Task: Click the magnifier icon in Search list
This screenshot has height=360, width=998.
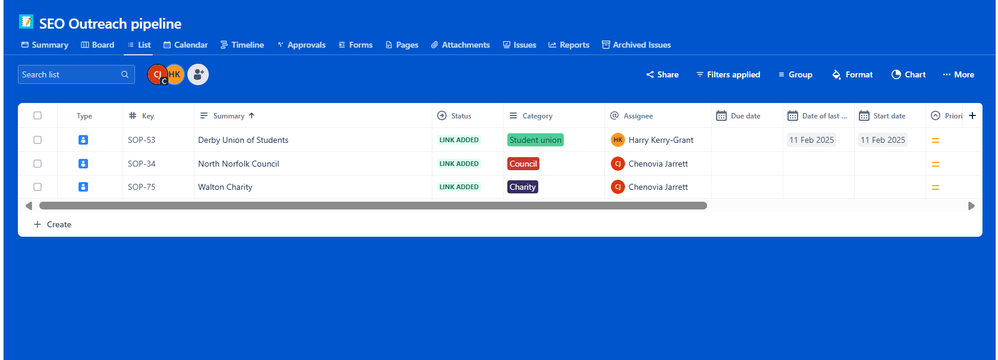Action: (x=125, y=74)
